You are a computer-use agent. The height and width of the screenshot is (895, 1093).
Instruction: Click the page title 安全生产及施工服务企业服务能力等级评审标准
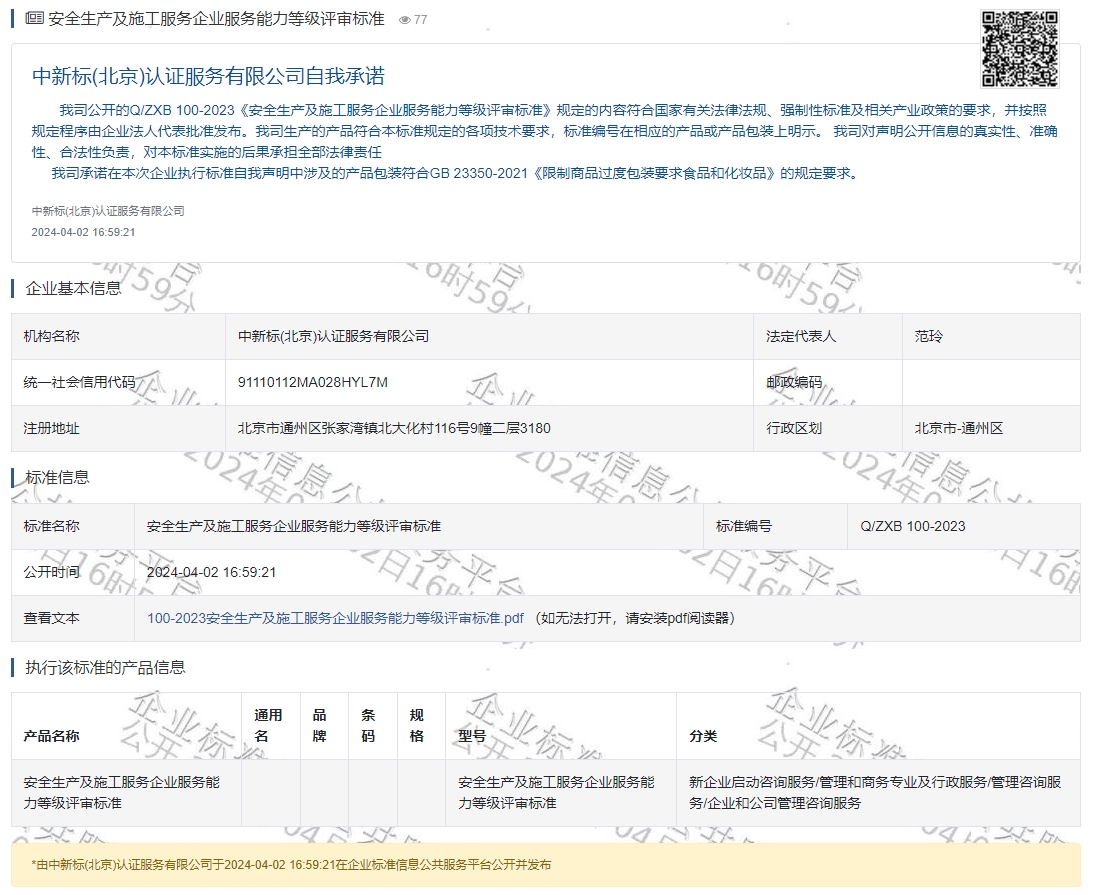[216, 19]
